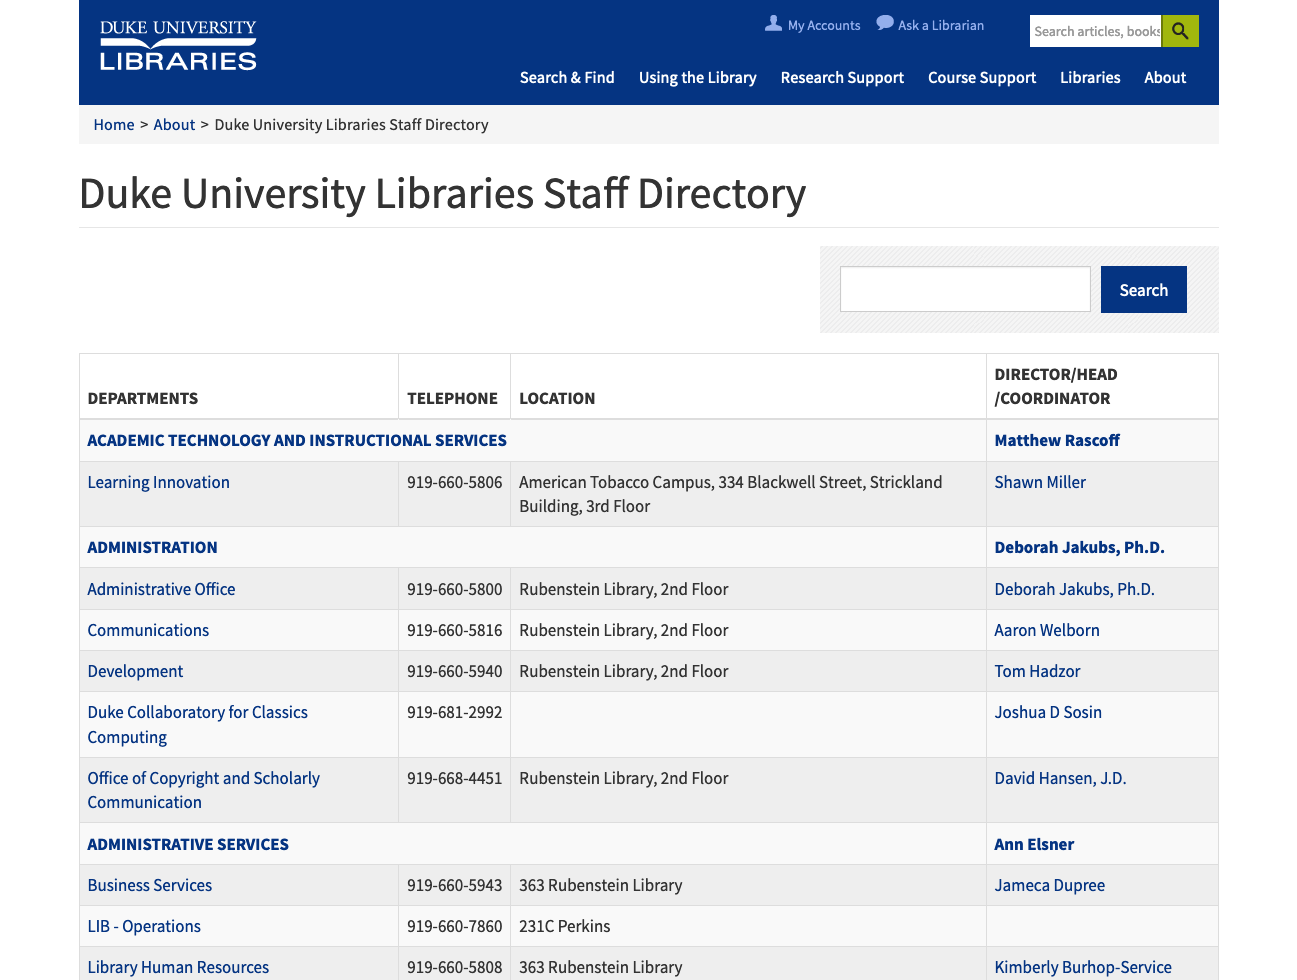Click the My Accounts person icon
This screenshot has width=1297, height=980.
tap(773, 23)
